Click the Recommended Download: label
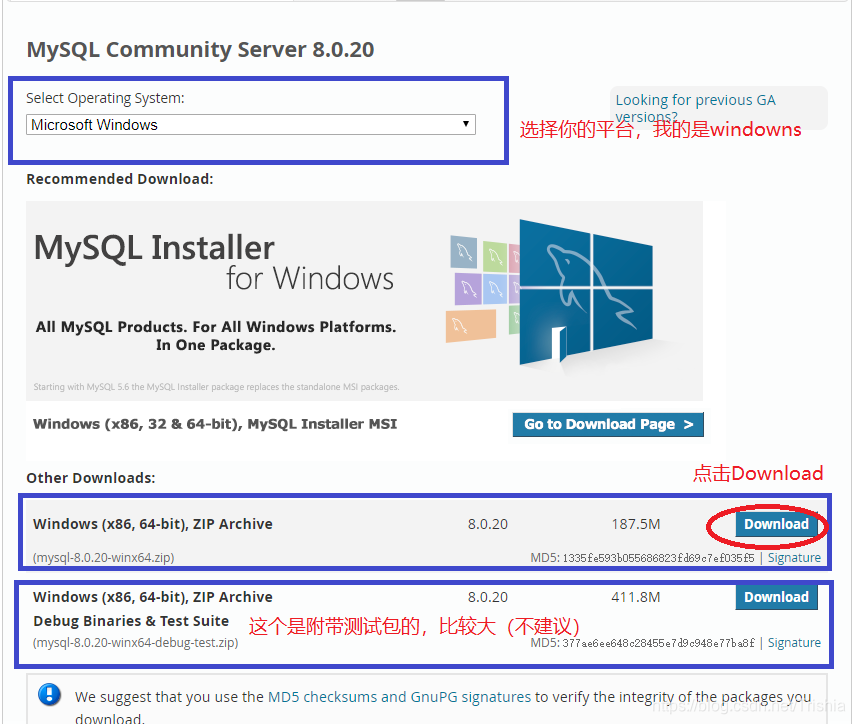 pos(120,179)
